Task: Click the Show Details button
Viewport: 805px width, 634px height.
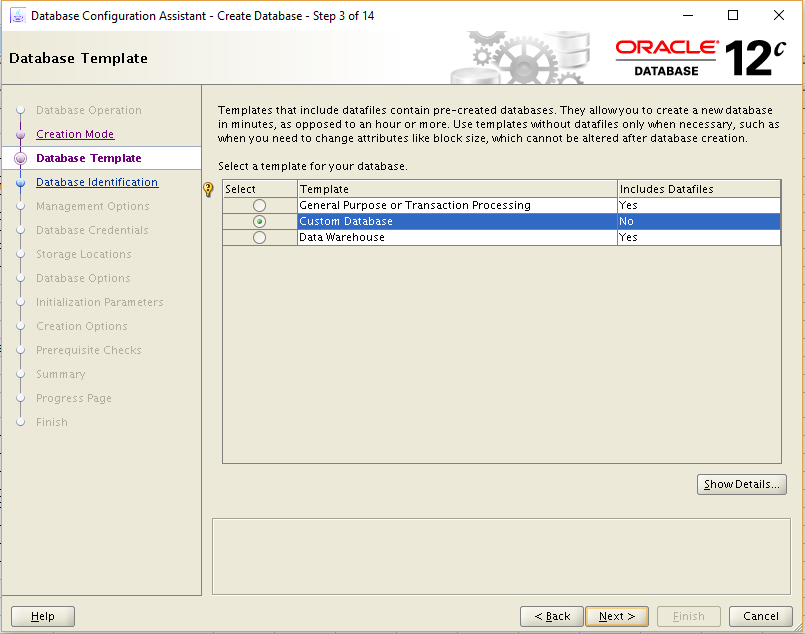Action: pyautogui.click(x=741, y=484)
